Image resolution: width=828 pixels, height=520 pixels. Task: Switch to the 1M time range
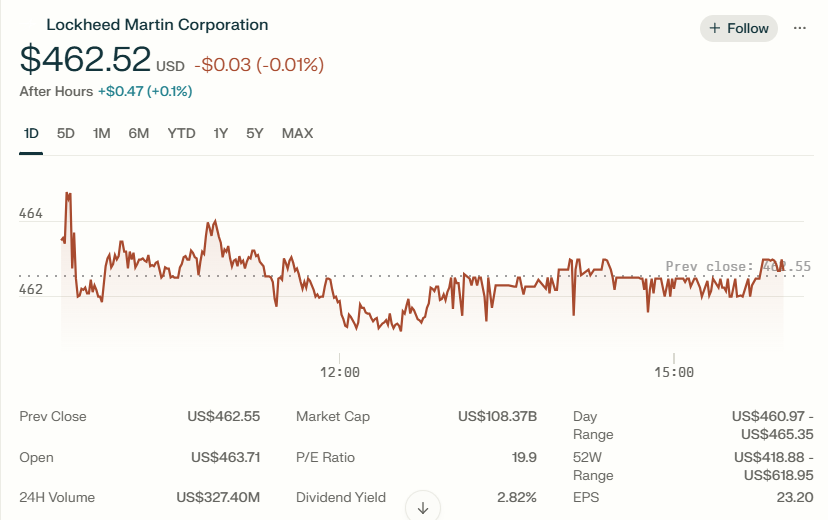coord(101,134)
